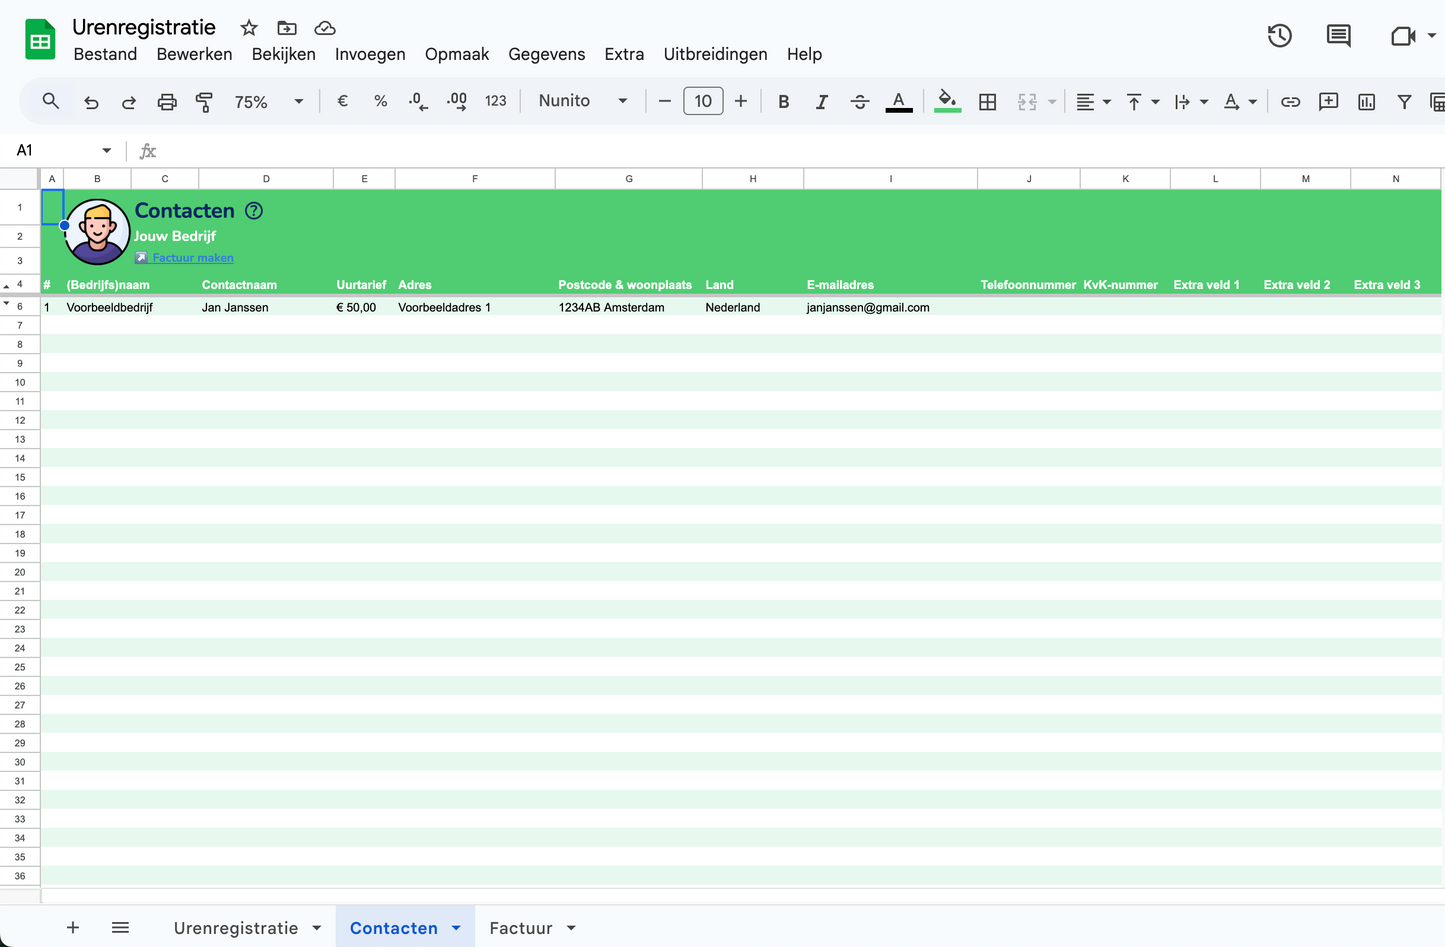Viewport: 1445px width, 947px height.
Task: Toggle italic text formatting
Action: pyautogui.click(x=821, y=102)
